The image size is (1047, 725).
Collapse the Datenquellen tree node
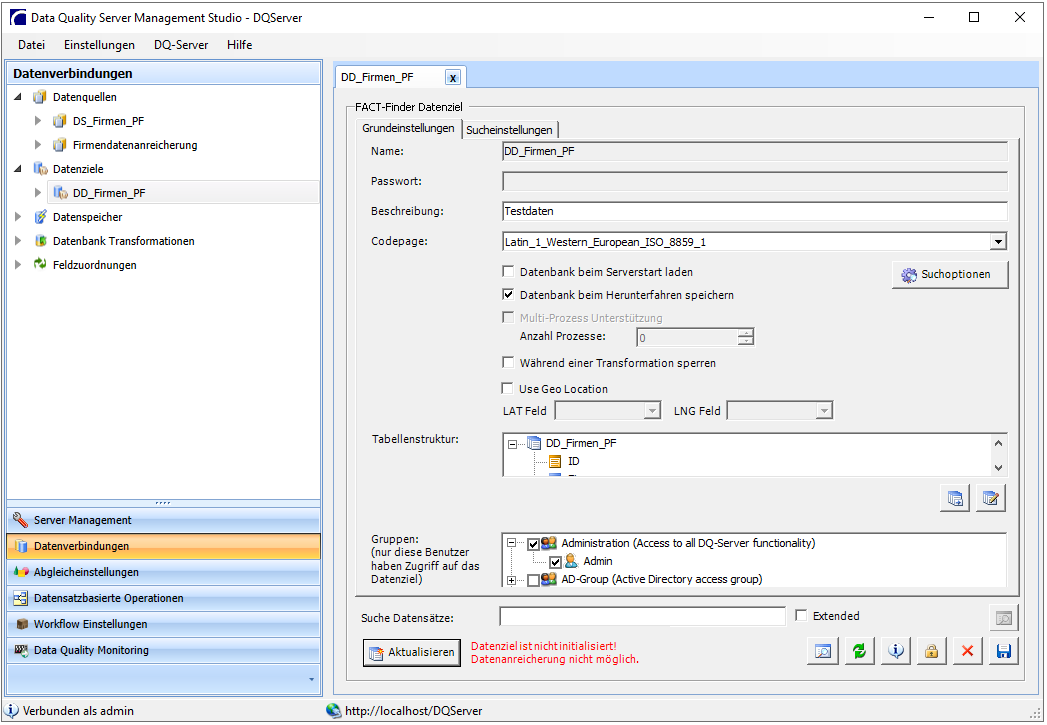click(18, 97)
